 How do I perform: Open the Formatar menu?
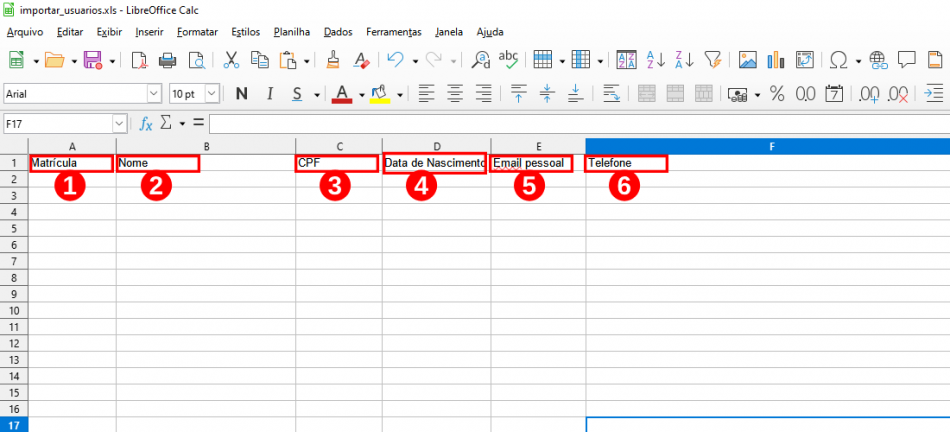coord(198,32)
